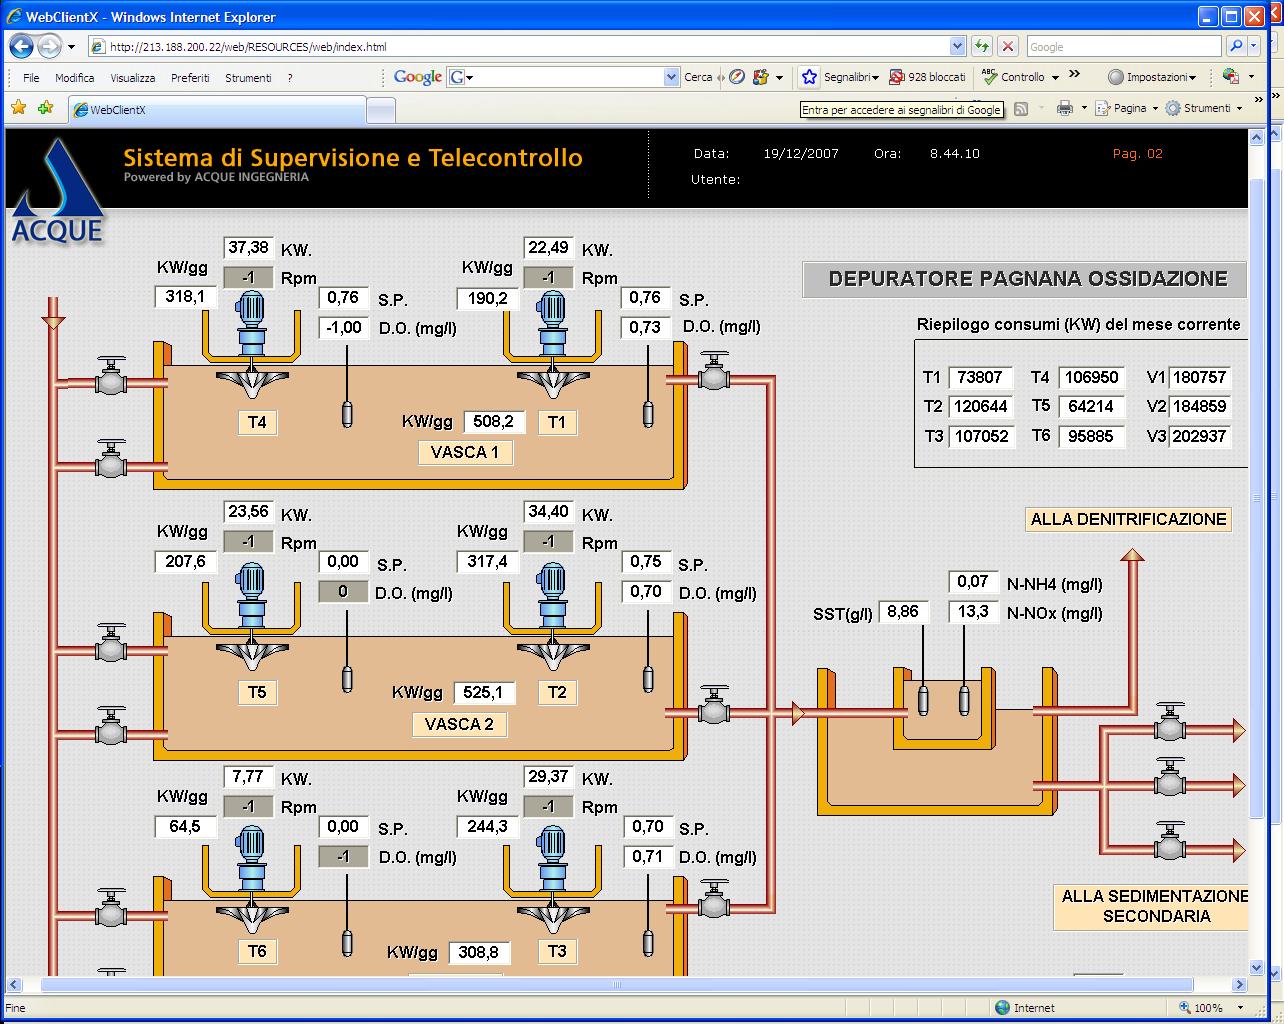
Task: Open the address bar URL dropdown
Action: click(x=957, y=46)
